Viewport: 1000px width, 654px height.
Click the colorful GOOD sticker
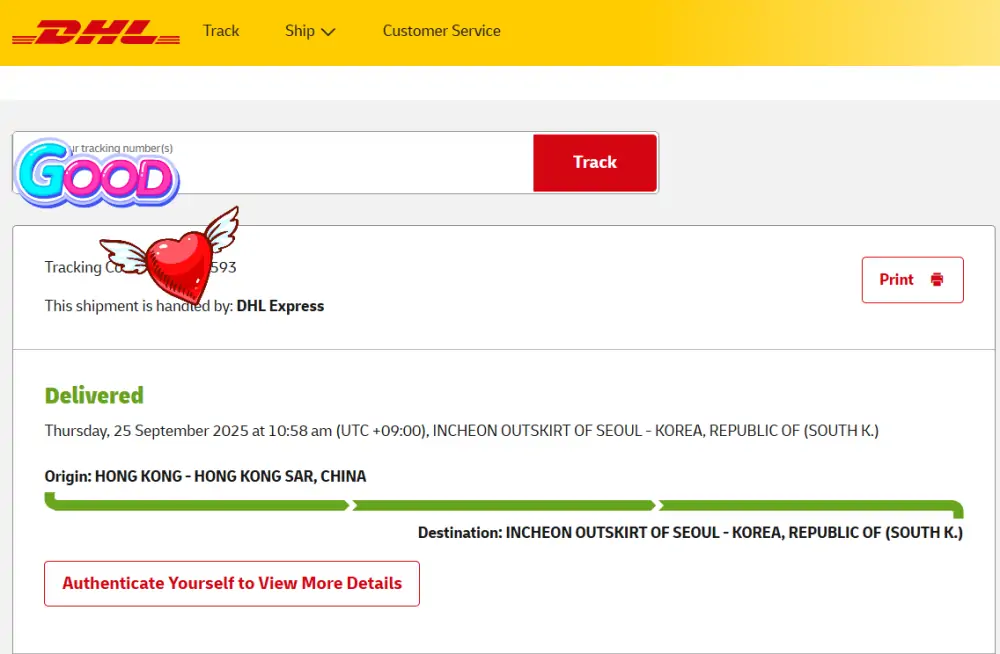click(x=97, y=175)
